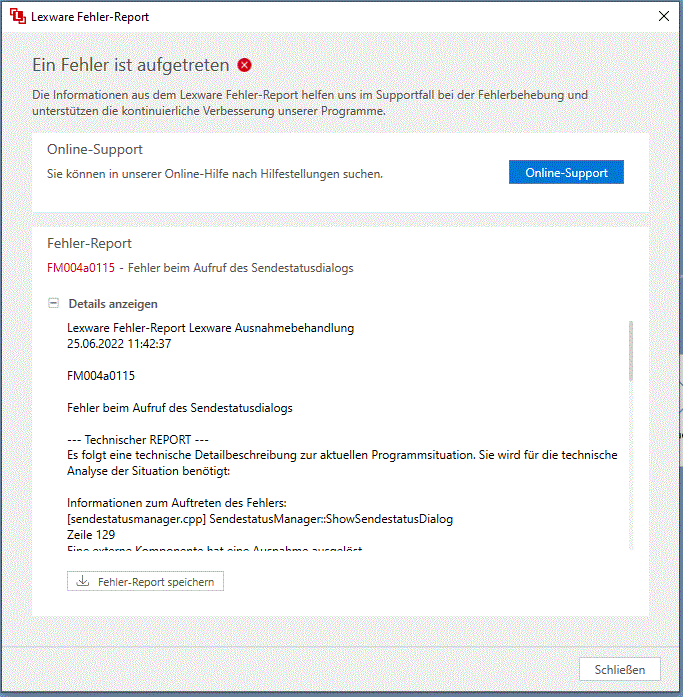Click the Lexware logo in the title bar

click(17, 17)
